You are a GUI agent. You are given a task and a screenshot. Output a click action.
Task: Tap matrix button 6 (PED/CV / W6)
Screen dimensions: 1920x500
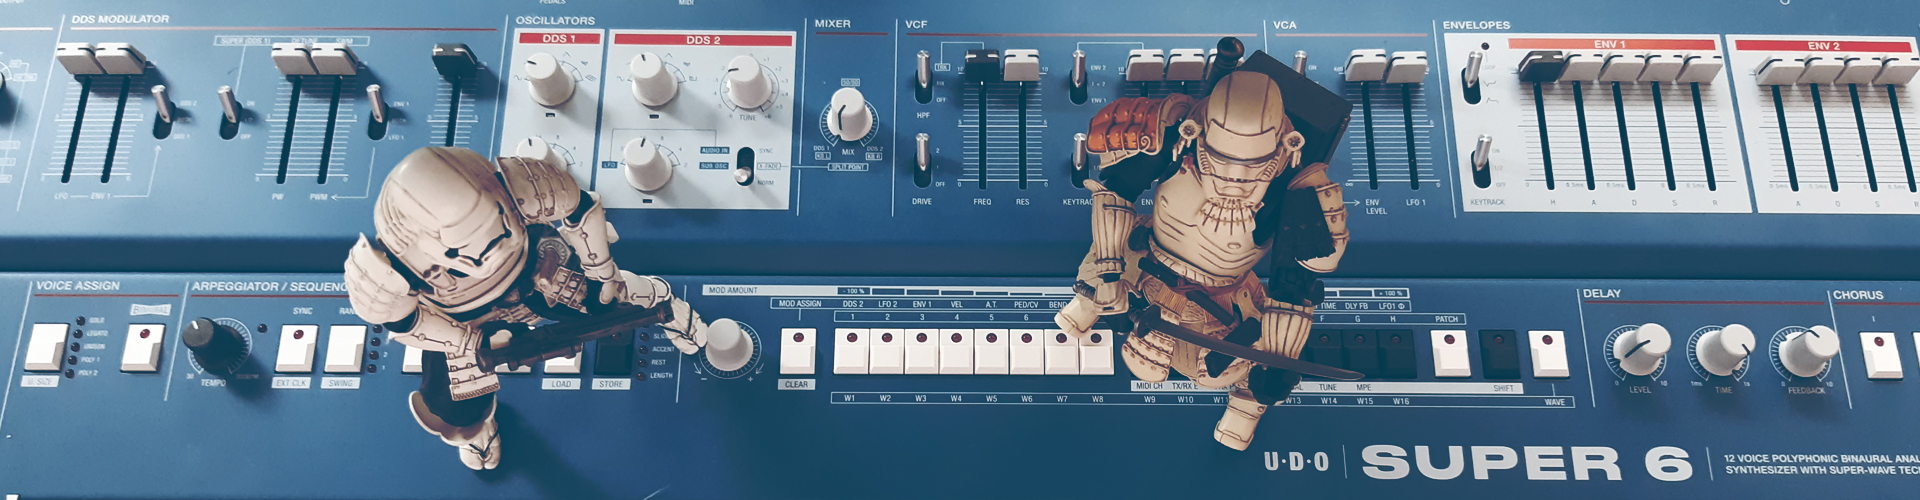pyautogui.click(x=1026, y=350)
